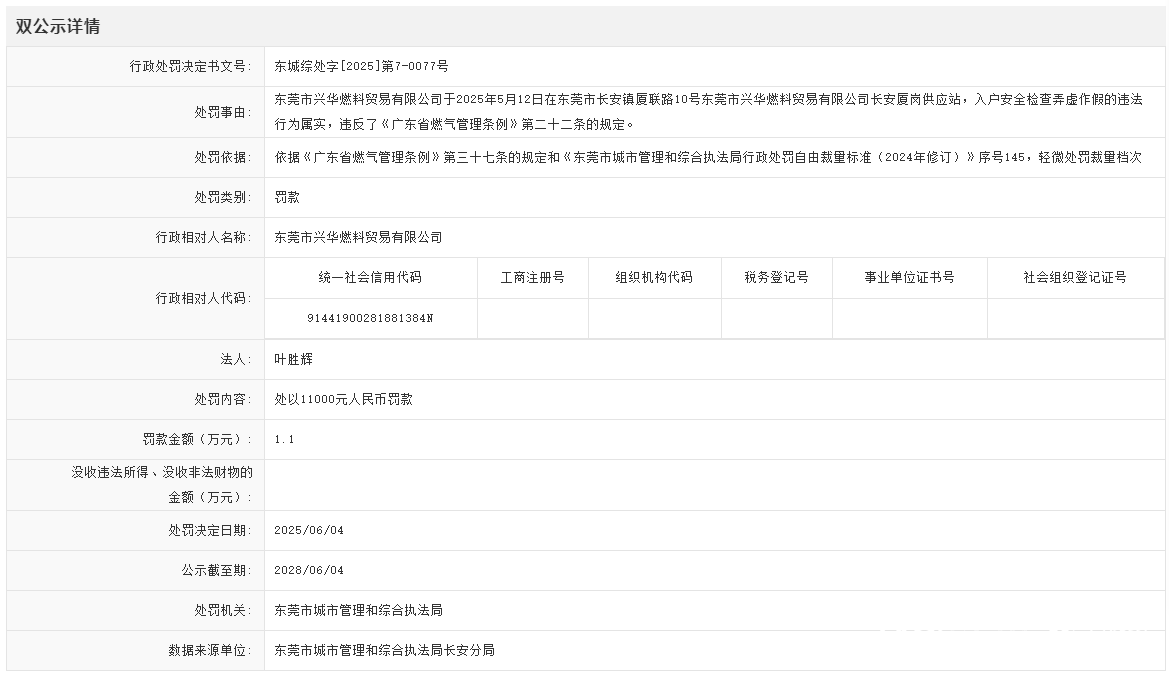Screen dimensions: 1169x679
Task: Click the 处罚事由 description text
Action: coord(708,112)
